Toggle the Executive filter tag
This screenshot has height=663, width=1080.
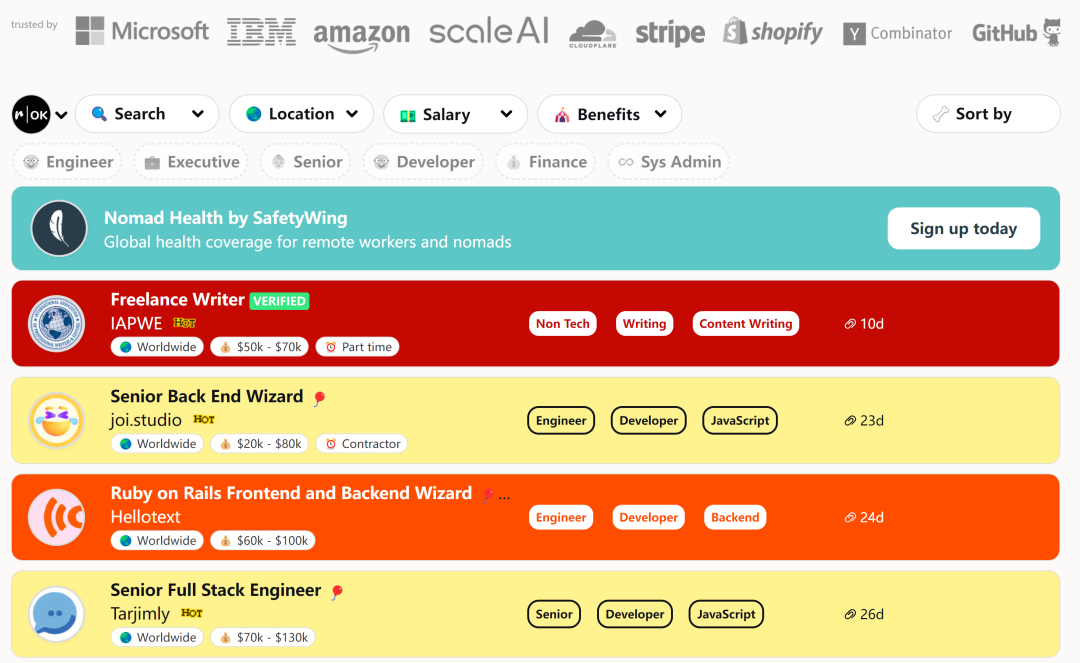pyautogui.click(x=191, y=162)
